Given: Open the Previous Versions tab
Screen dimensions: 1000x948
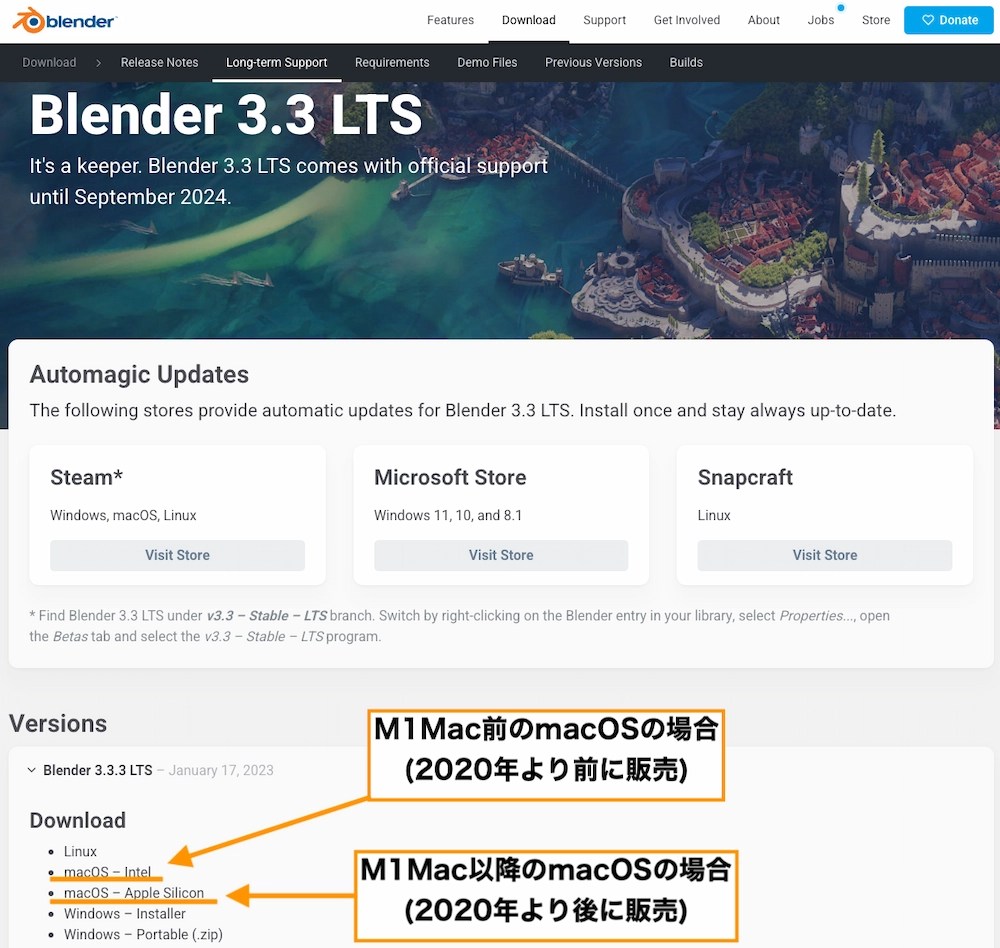Looking at the screenshot, I should [x=593, y=62].
